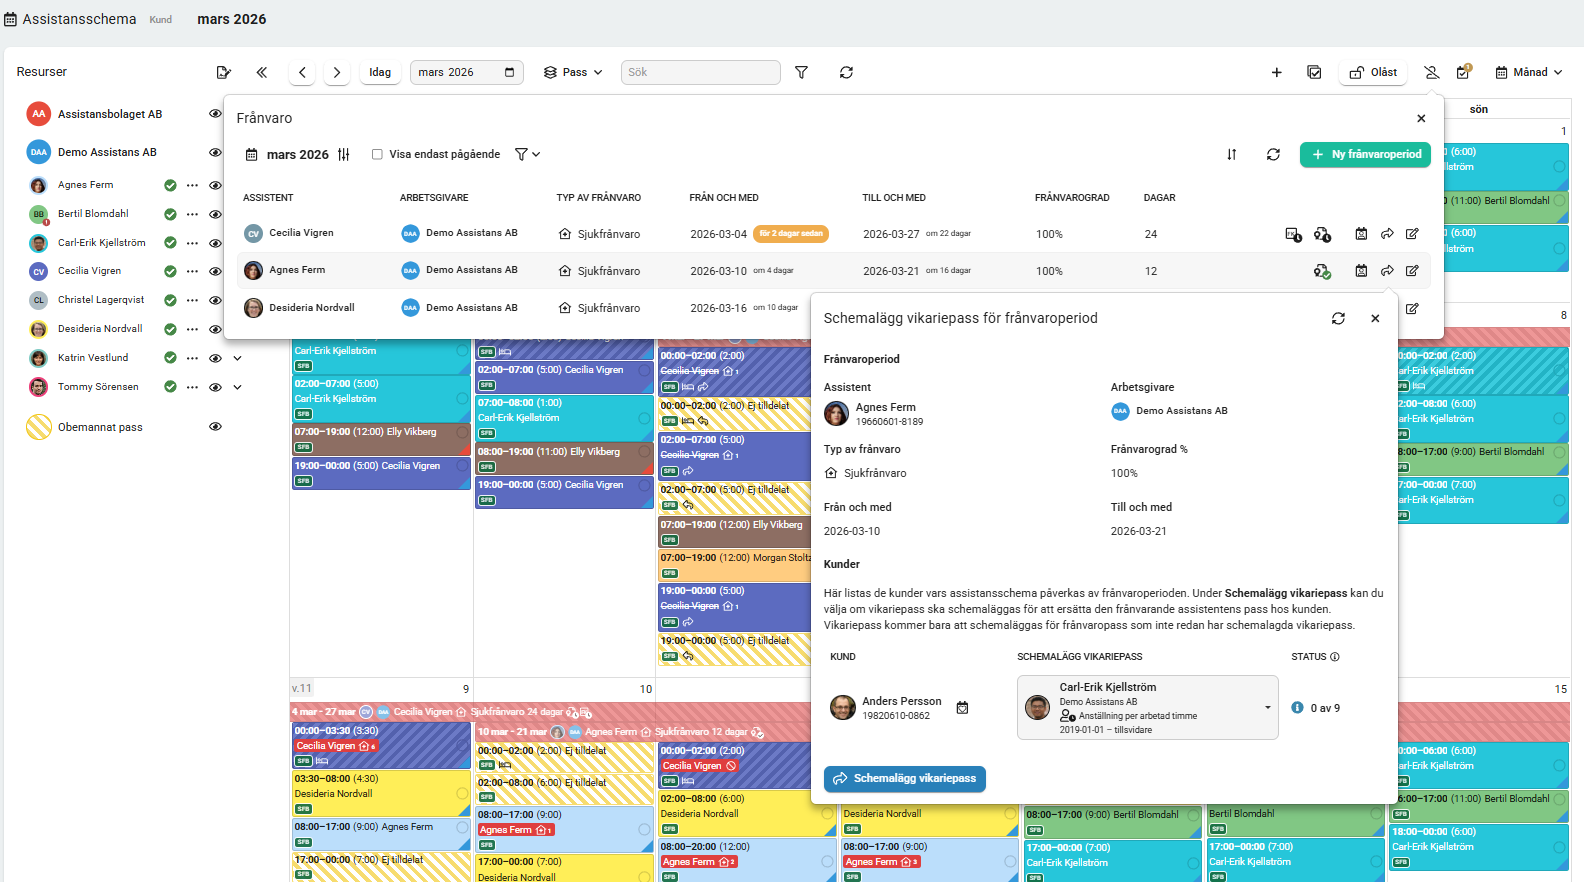Click Desideria Nordvall's absence row name
The image size is (1584, 882).
point(312,308)
